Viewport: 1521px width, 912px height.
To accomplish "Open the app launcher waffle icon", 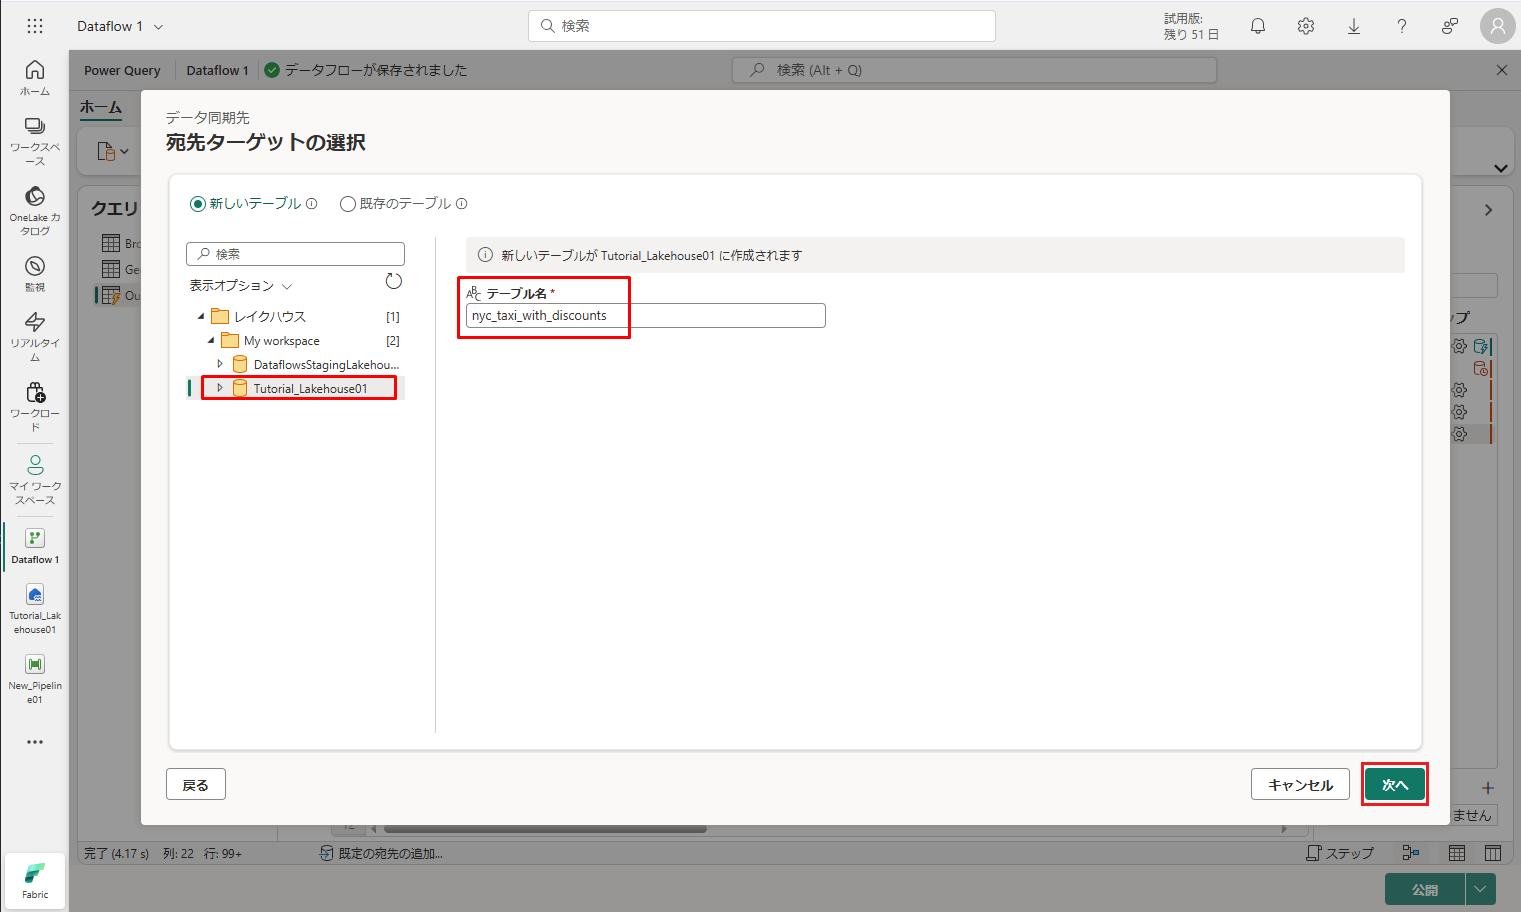I will pyautogui.click(x=35, y=26).
